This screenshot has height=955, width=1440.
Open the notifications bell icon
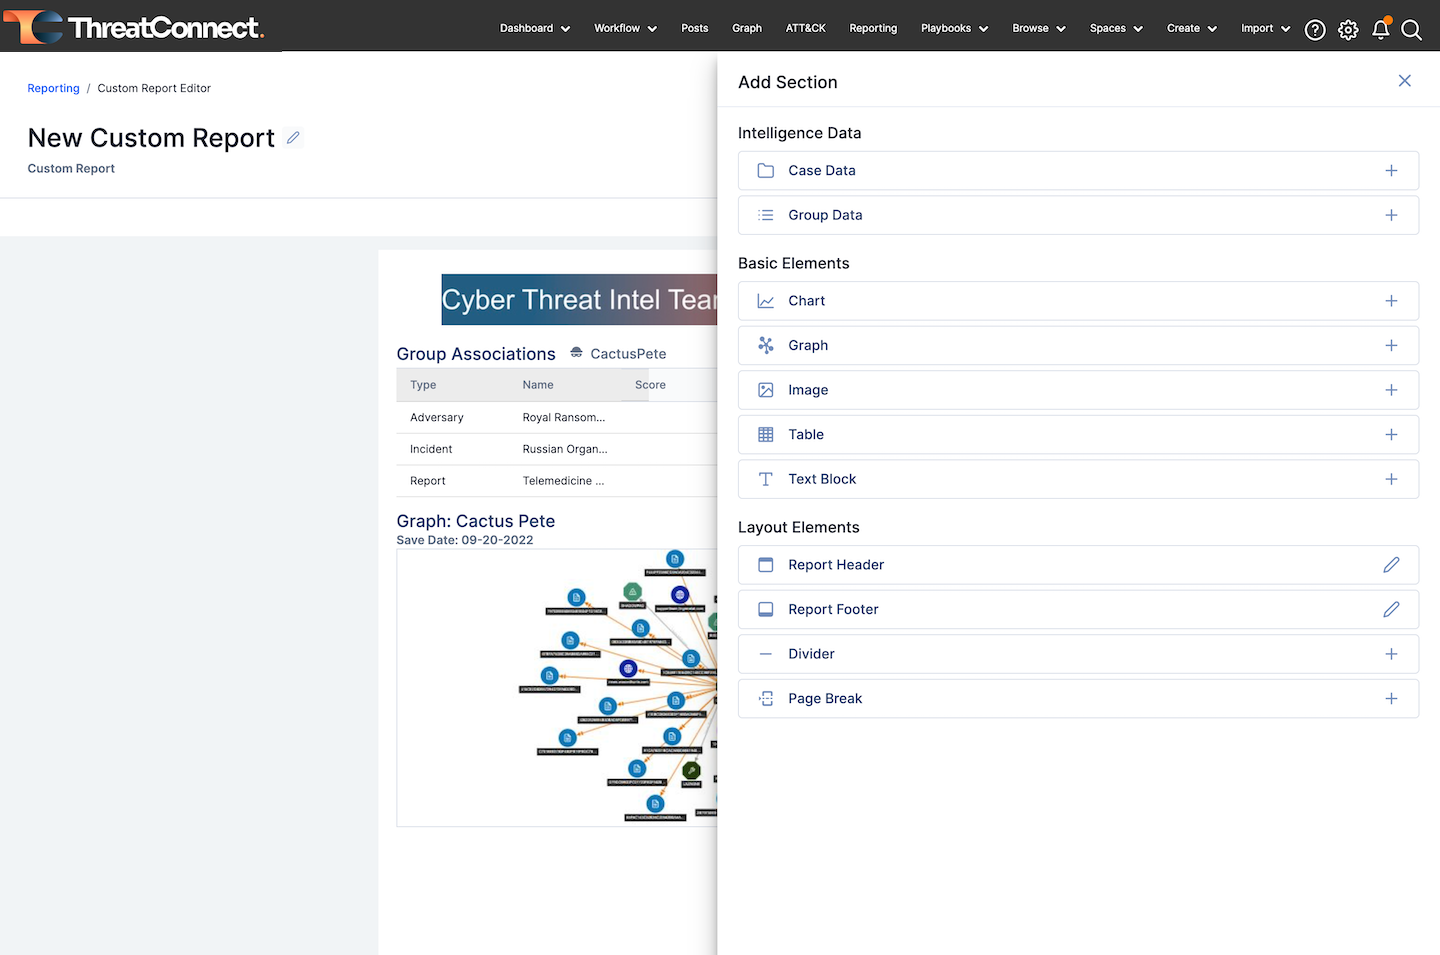click(x=1381, y=29)
